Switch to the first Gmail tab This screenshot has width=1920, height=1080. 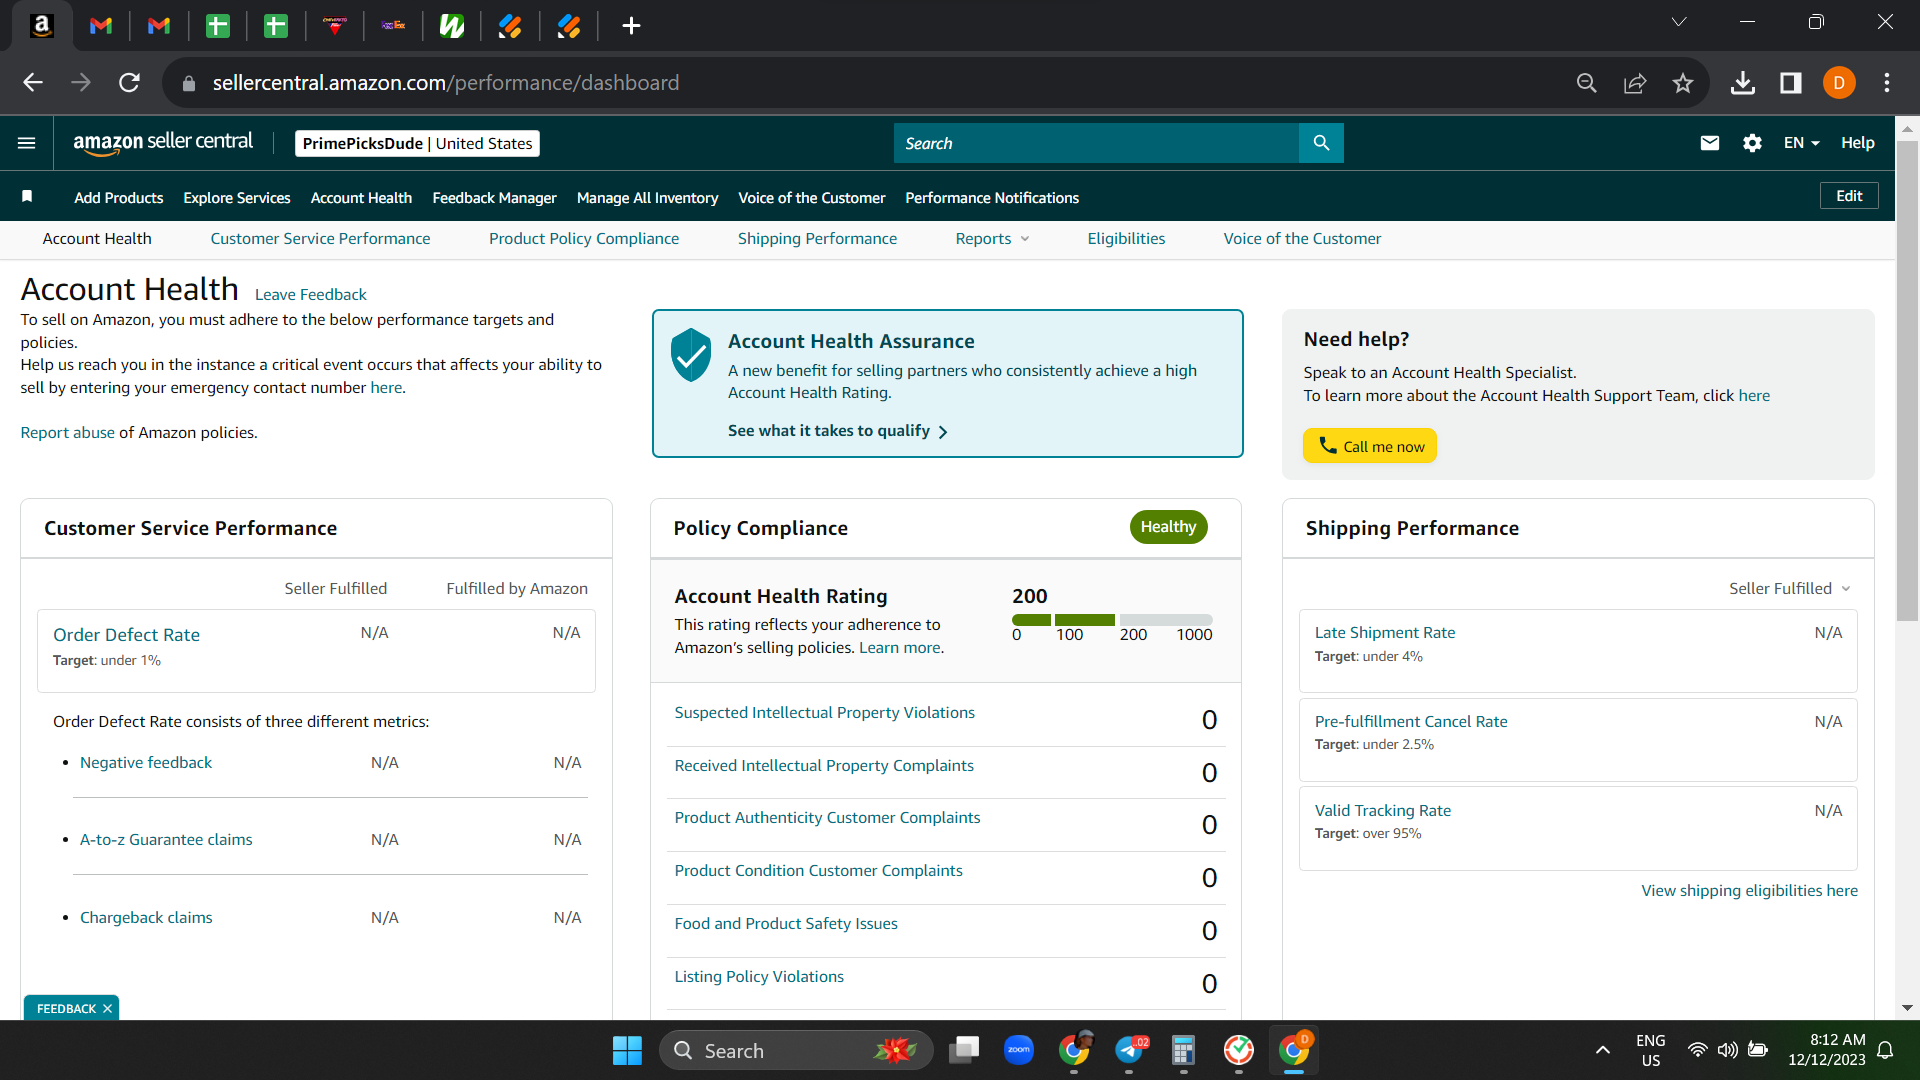101,26
